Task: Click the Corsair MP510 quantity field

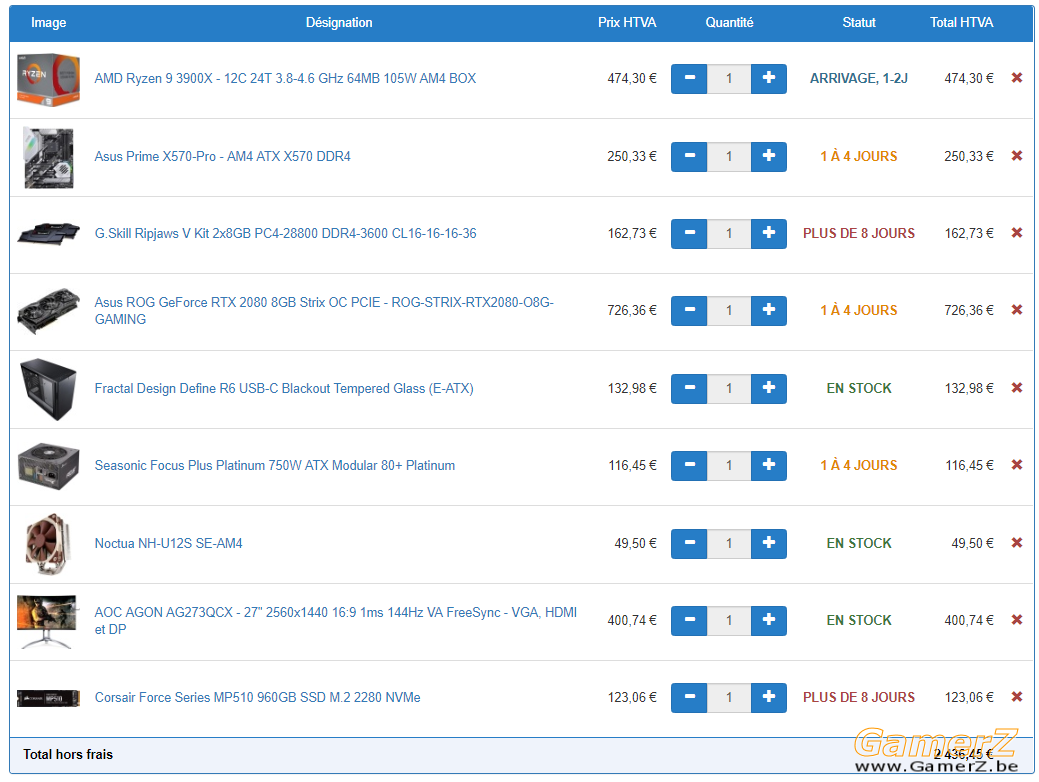Action: tap(729, 697)
